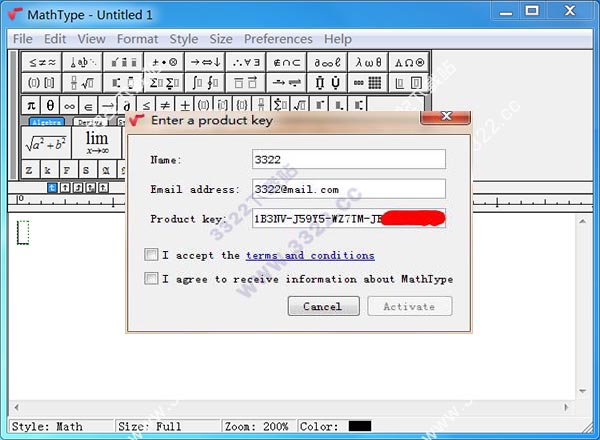Open the relational symbols palette (≤≠≈)
The height and width of the screenshot is (440, 600).
[42, 62]
